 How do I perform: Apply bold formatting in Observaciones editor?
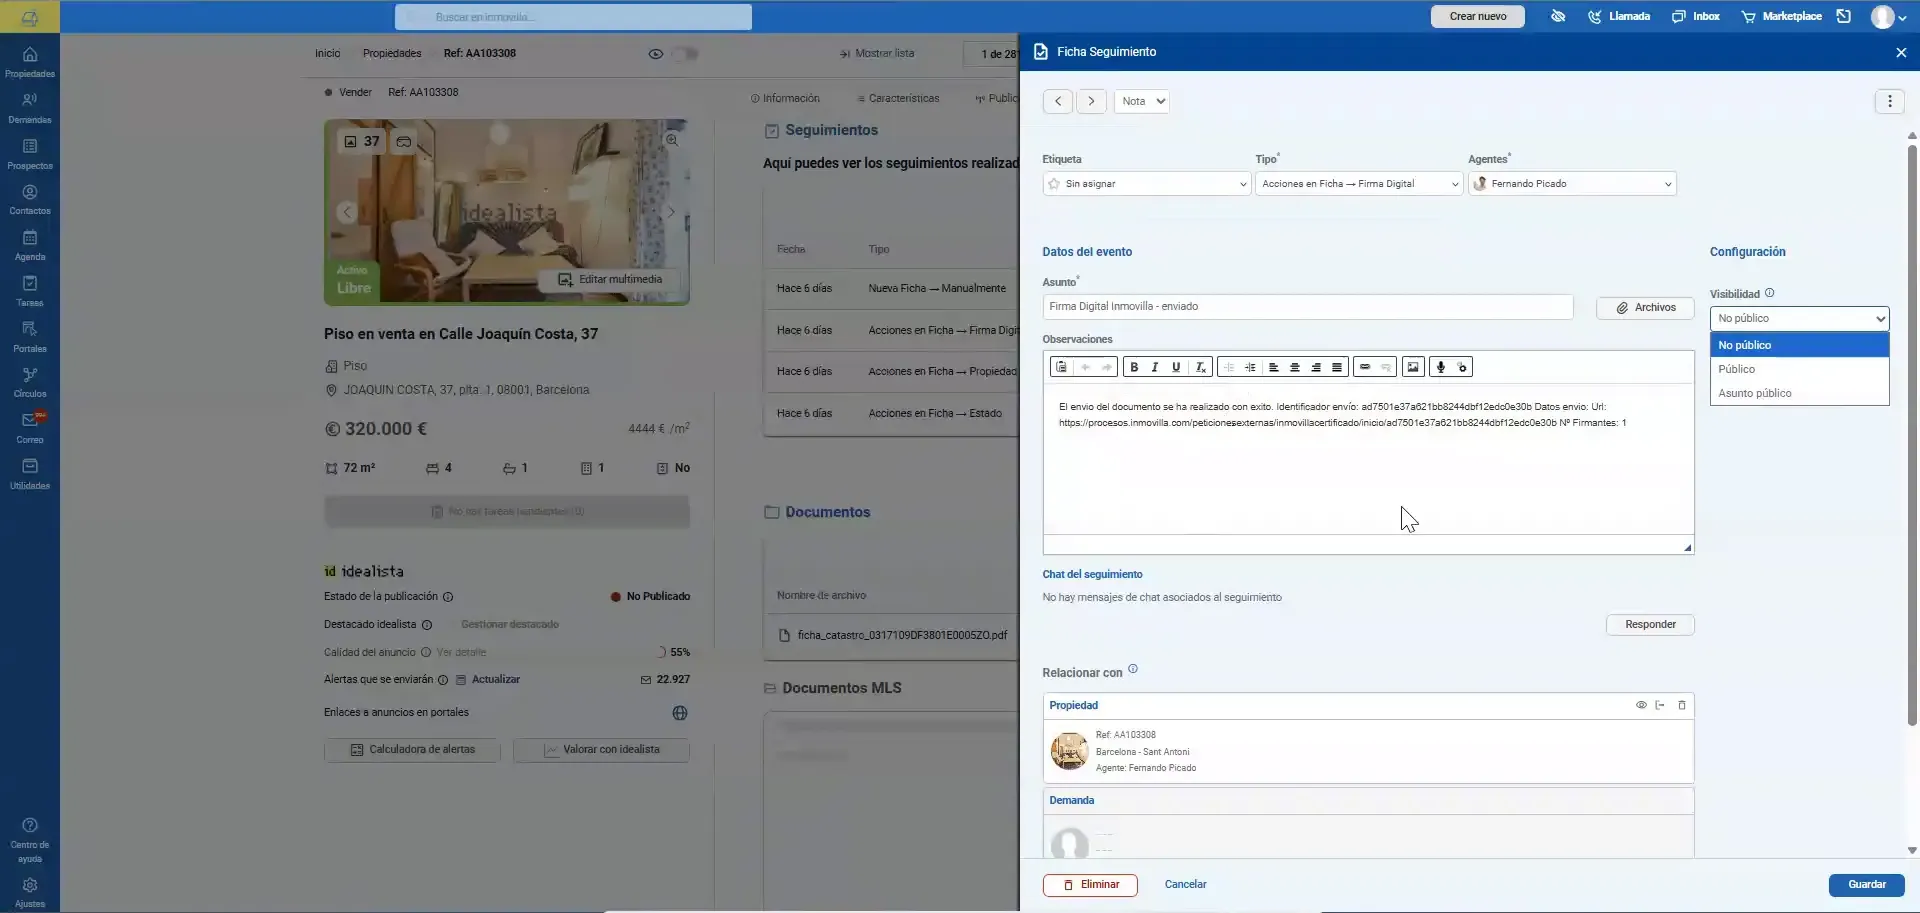tap(1134, 367)
